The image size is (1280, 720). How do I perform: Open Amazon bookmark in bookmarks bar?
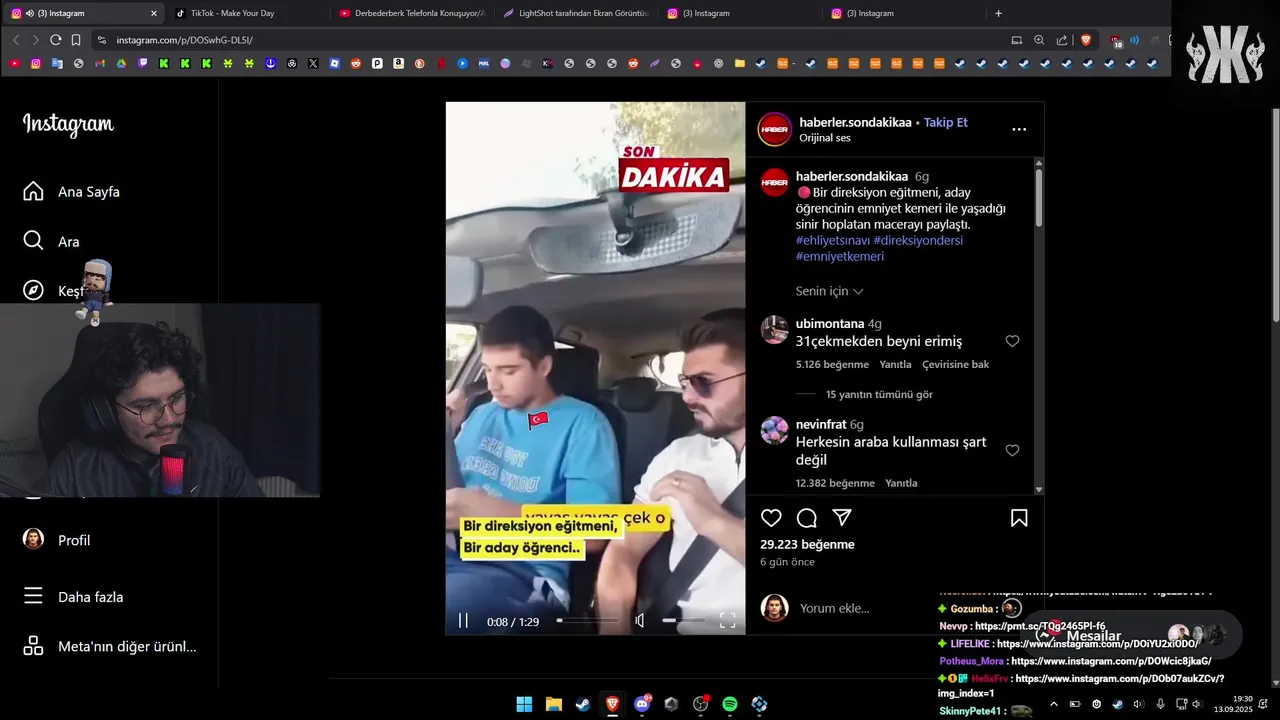[398, 63]
